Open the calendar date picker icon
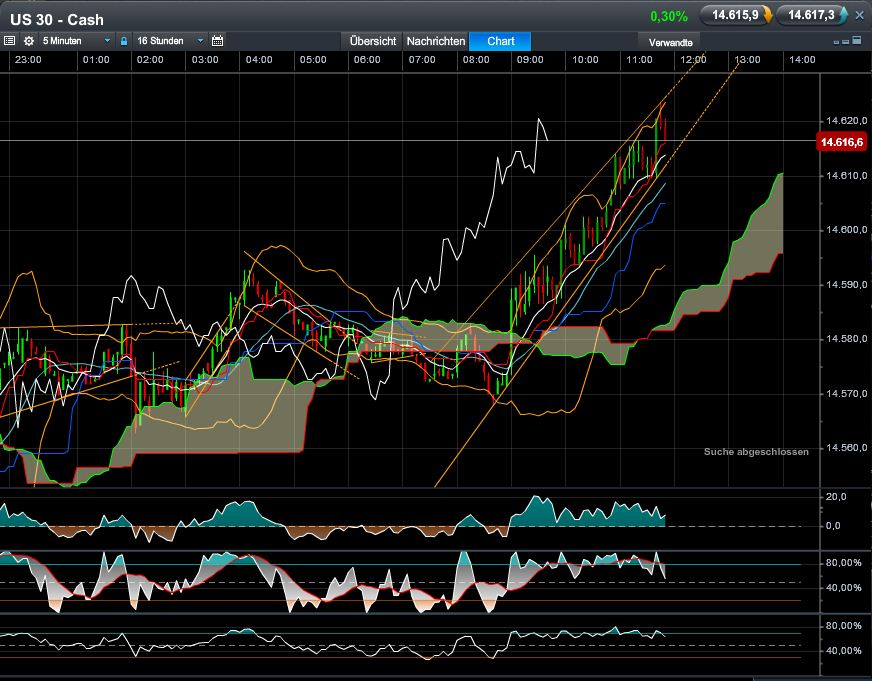The height and width of the screenshot is (681, 872). coord(217,41)
